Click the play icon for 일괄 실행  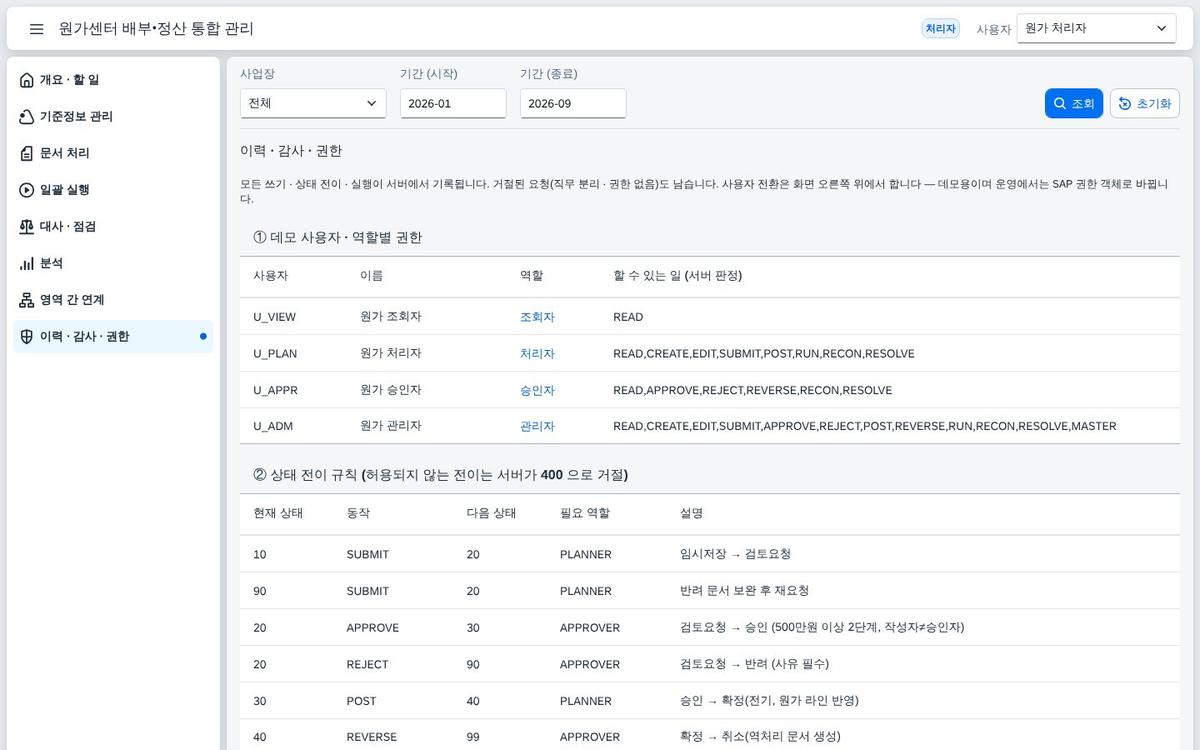(27, 190)
